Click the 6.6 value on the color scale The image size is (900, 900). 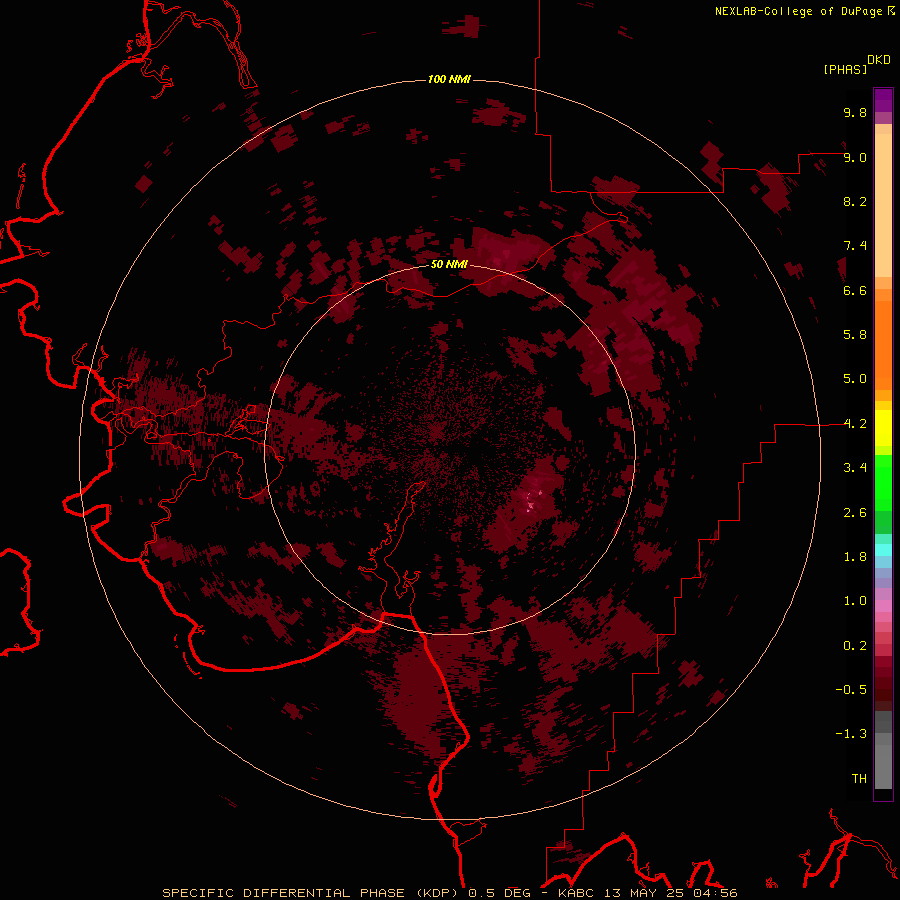pyautogui.click(x=855, y=290)
